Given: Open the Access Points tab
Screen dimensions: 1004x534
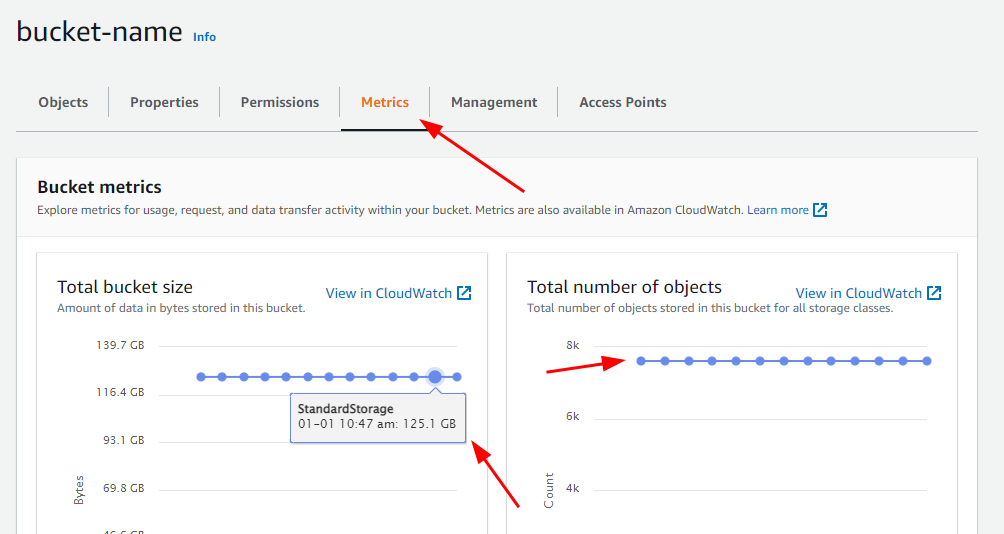Looking at the screenshot, I should click(622, 102).
